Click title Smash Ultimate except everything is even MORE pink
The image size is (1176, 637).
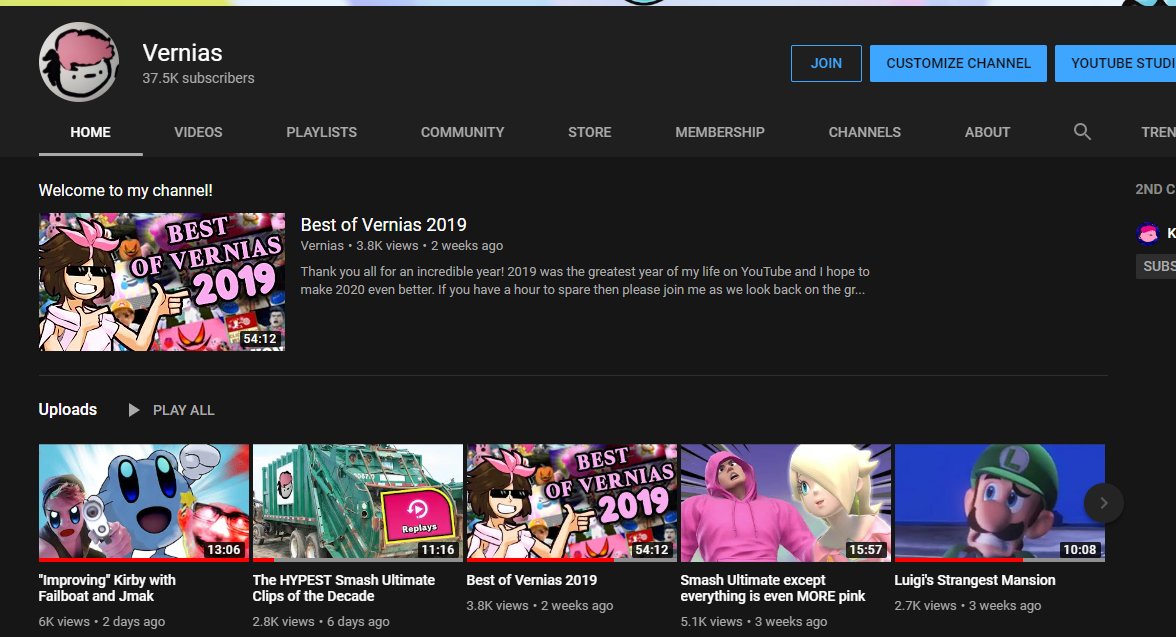[772, 588]
